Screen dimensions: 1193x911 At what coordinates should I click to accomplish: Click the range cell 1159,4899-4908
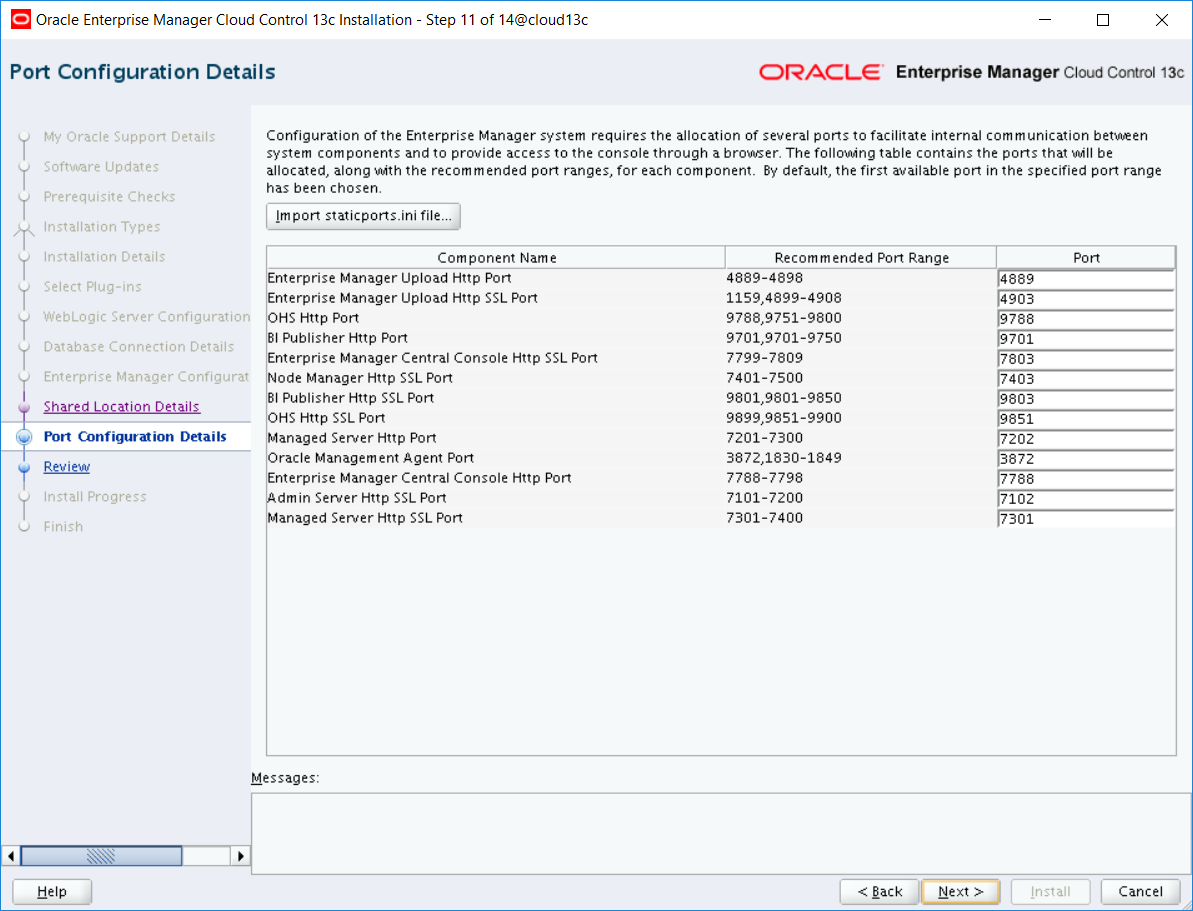784,298
